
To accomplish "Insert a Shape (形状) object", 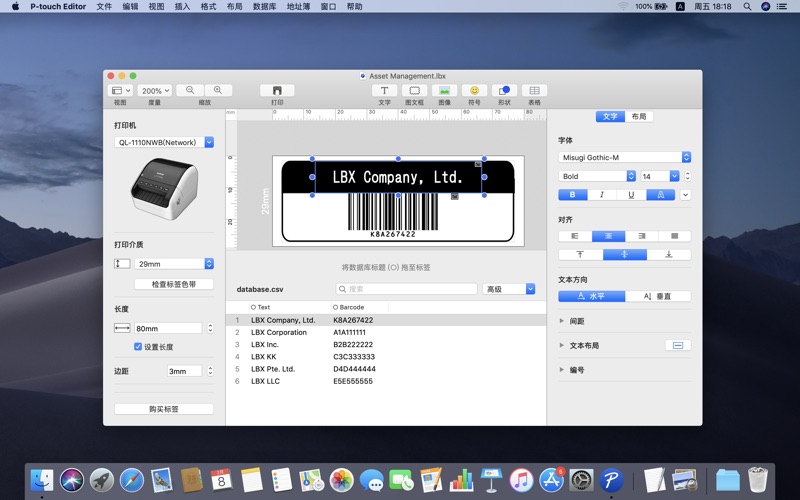I will 504,90.
